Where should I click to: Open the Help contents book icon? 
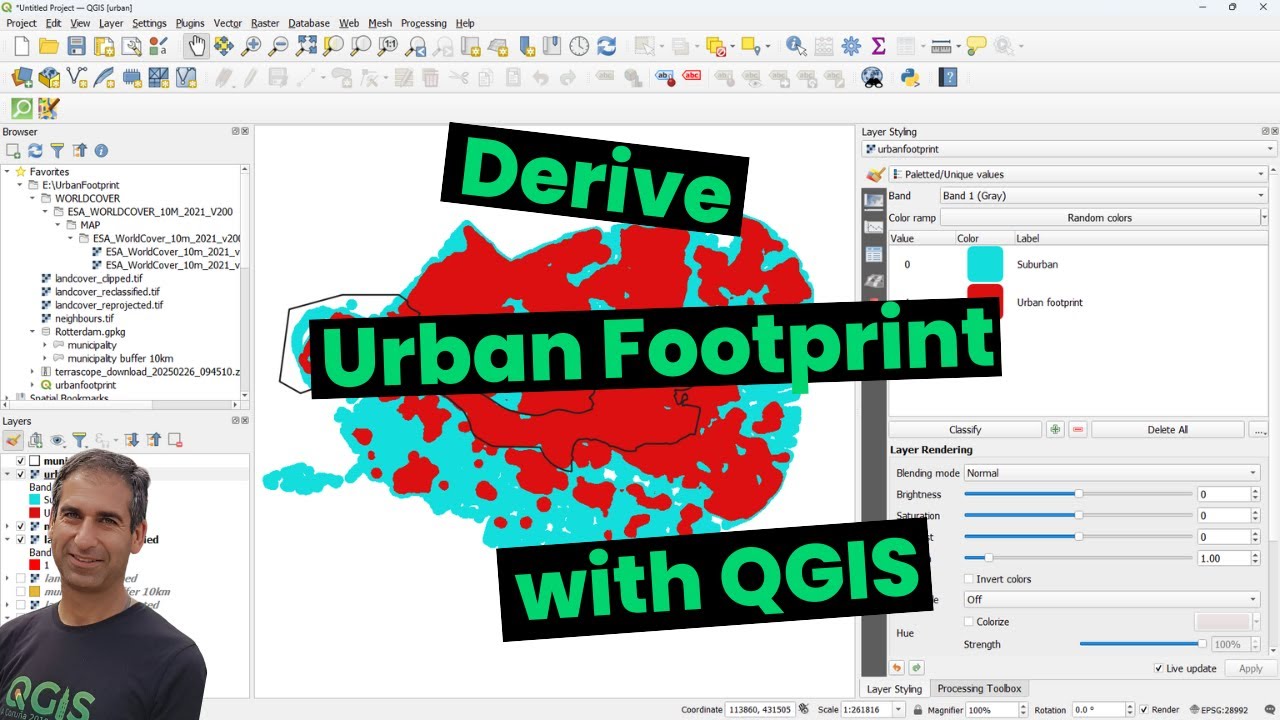(949, 77)
